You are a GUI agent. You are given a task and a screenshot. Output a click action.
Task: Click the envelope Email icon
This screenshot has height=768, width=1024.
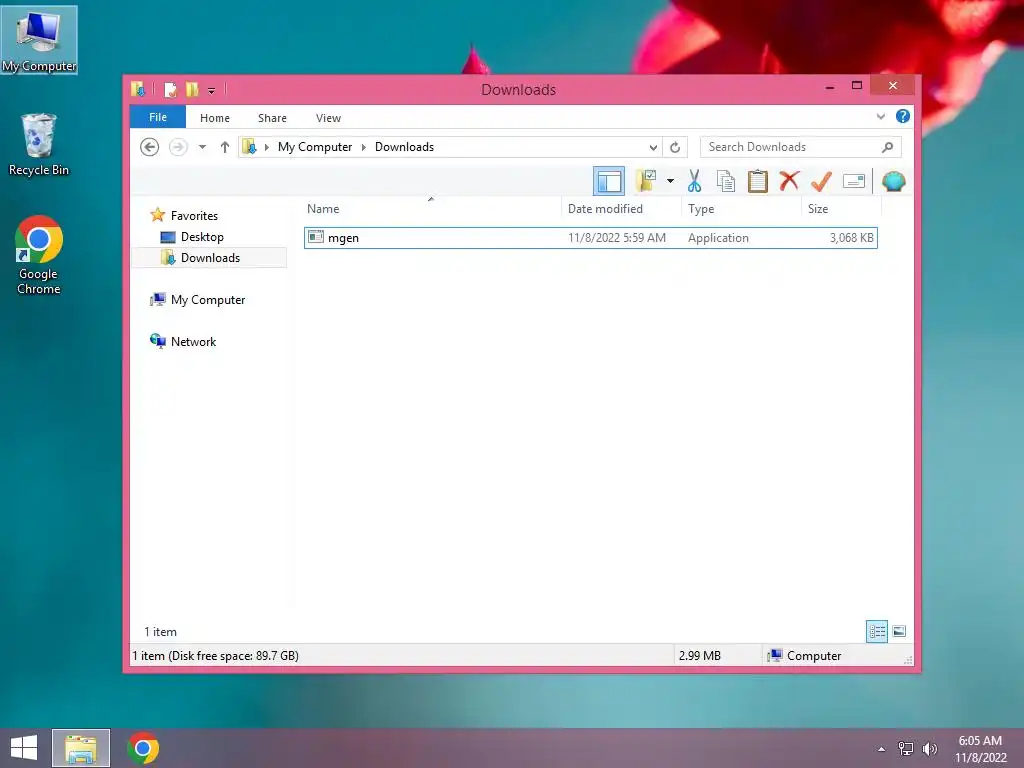click(x=854, y=181)
